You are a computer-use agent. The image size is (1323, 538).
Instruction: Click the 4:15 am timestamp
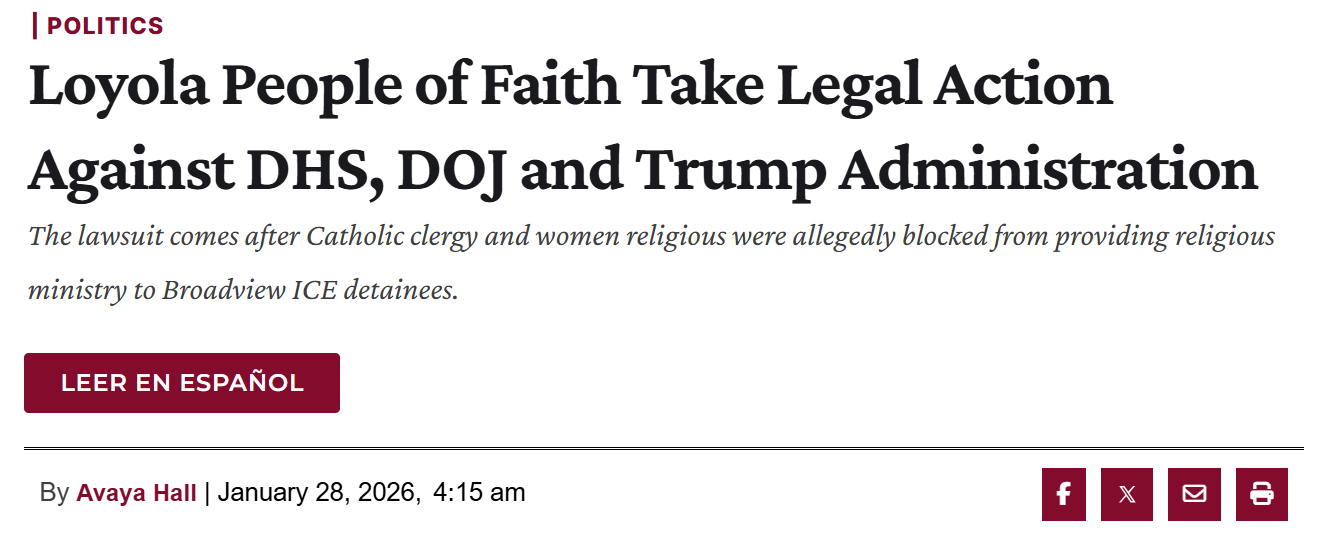479,493
